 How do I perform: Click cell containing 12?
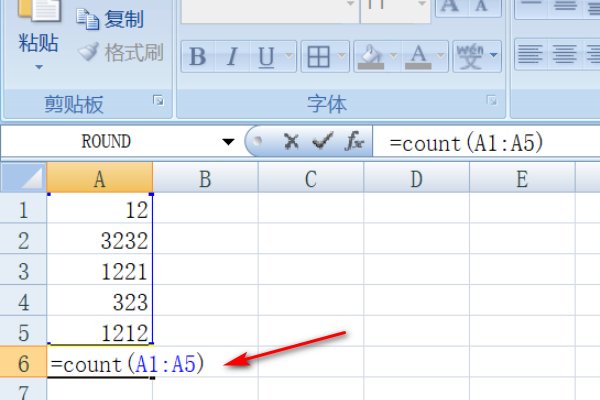pos(100,209)
